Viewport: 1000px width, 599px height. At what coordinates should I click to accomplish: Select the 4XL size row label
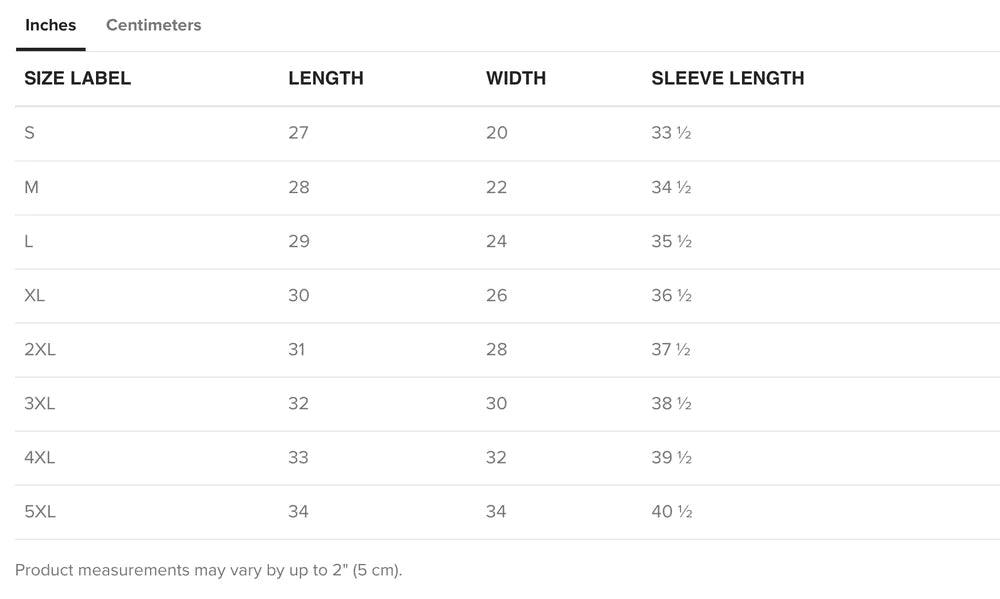click(x=40, y=457)
